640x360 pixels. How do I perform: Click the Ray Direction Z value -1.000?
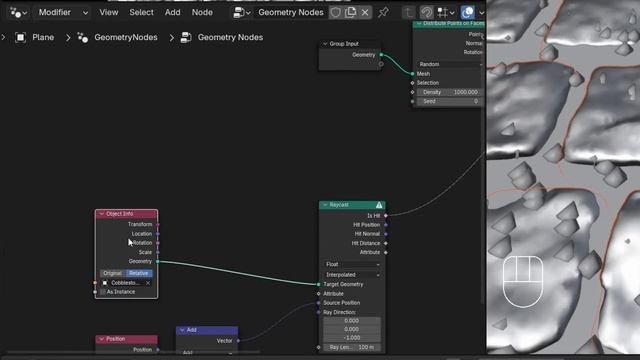352,338
